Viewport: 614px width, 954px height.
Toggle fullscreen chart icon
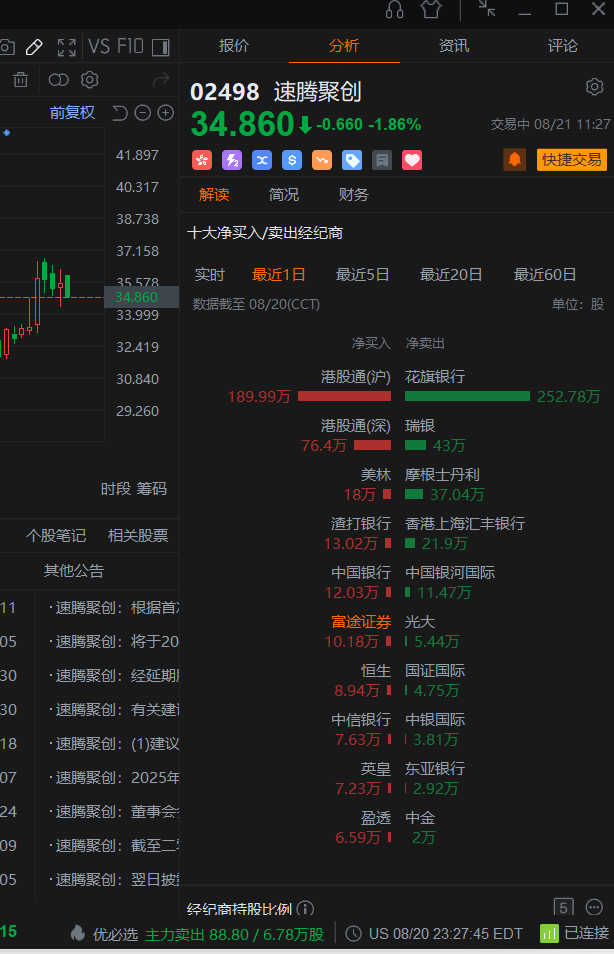[66, 47]
